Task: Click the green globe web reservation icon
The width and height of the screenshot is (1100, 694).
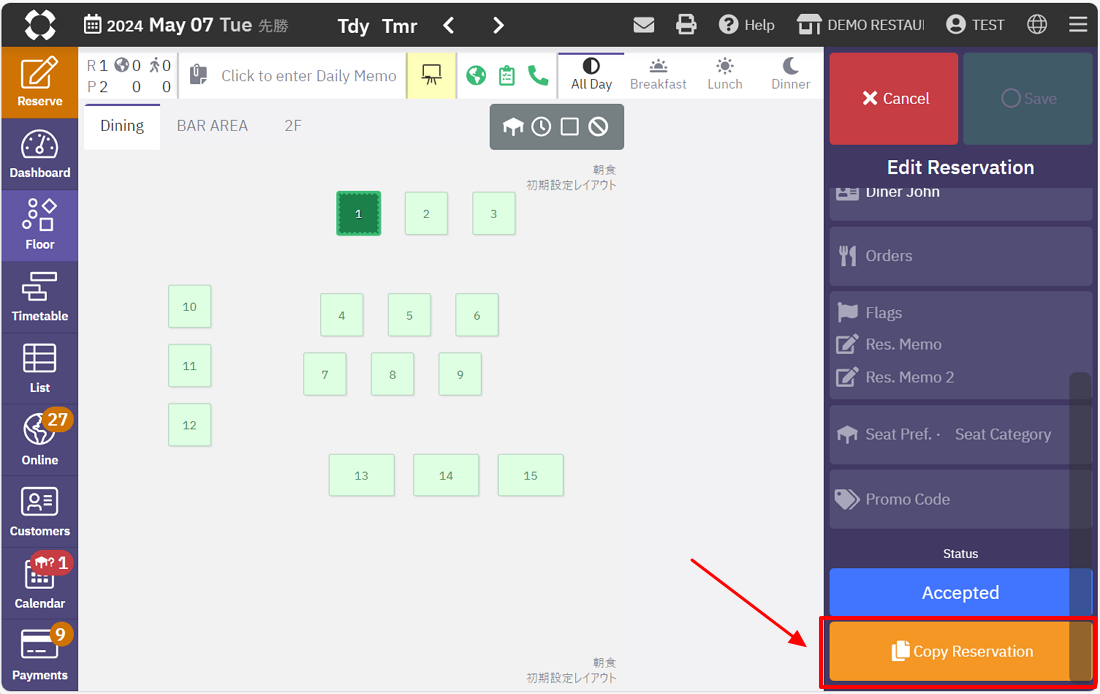Action: click(476, 75)
